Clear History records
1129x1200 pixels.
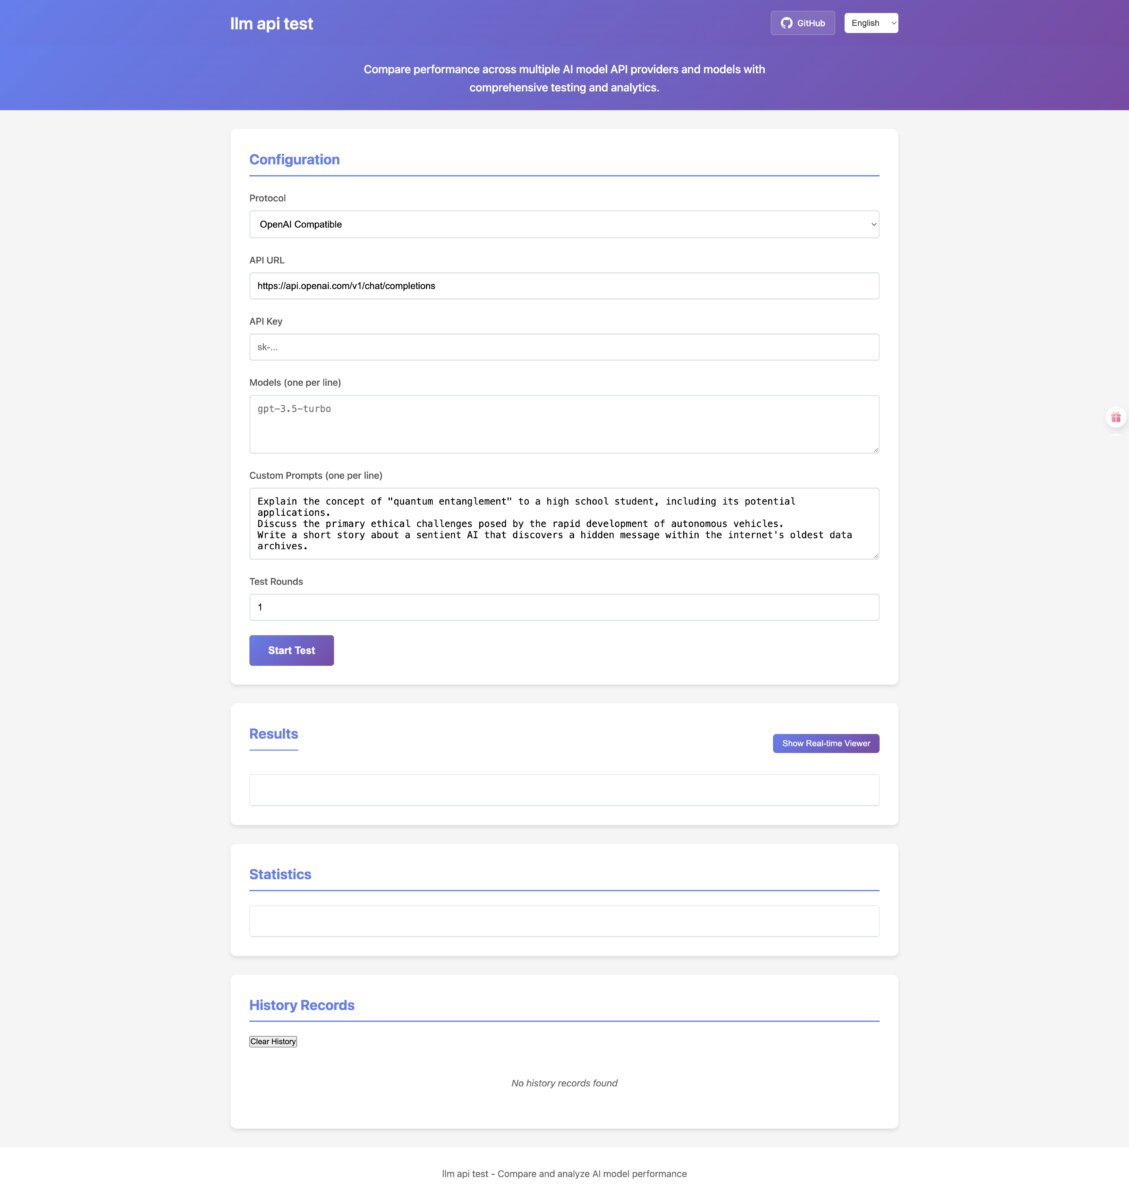273,1041
